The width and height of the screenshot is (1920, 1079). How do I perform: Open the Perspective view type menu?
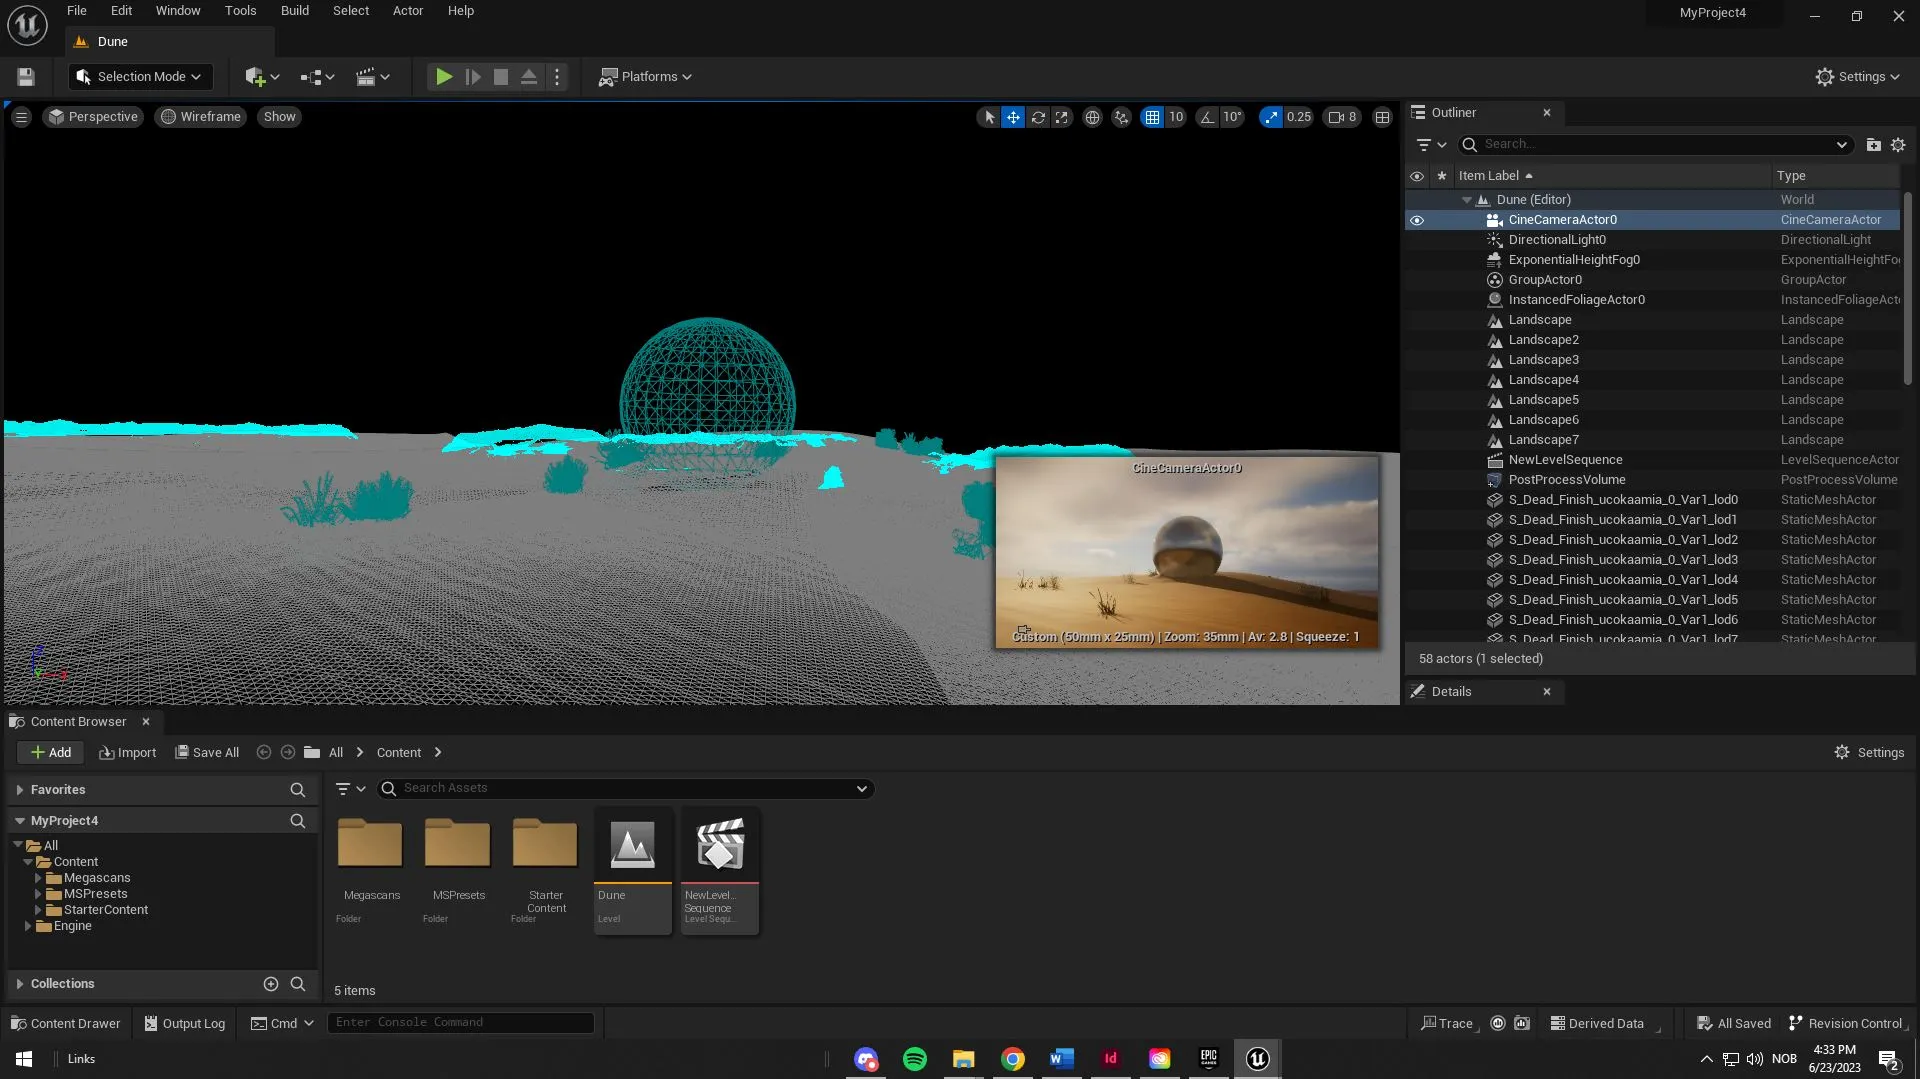click(93, 117)
